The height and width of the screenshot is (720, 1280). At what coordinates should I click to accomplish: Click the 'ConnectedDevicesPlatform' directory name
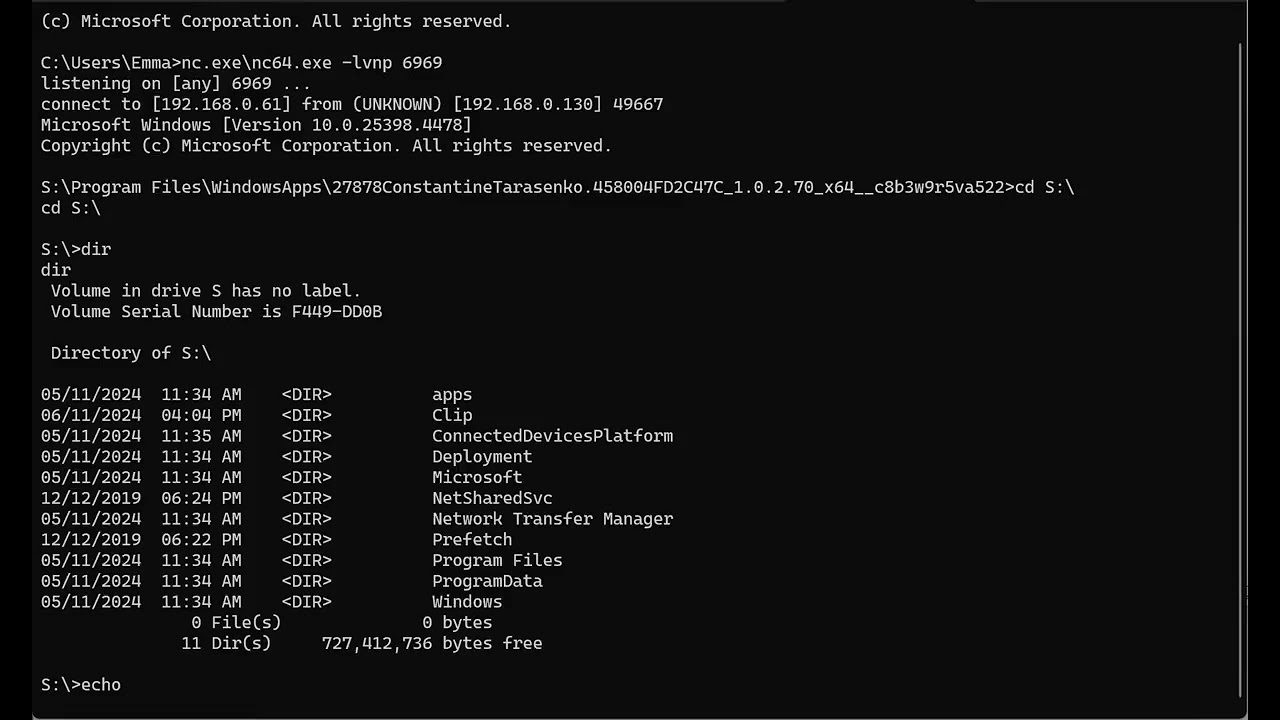[x=552, y=436]
